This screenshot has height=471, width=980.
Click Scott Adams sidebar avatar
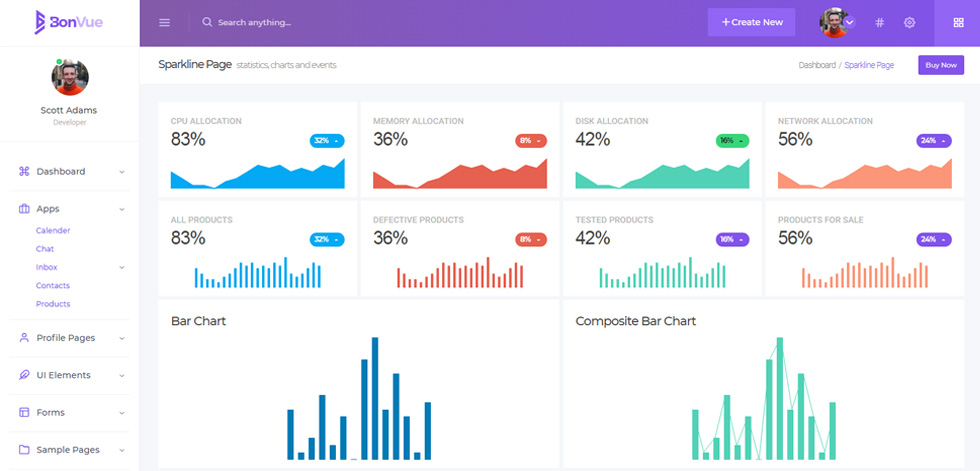(70, 77)
